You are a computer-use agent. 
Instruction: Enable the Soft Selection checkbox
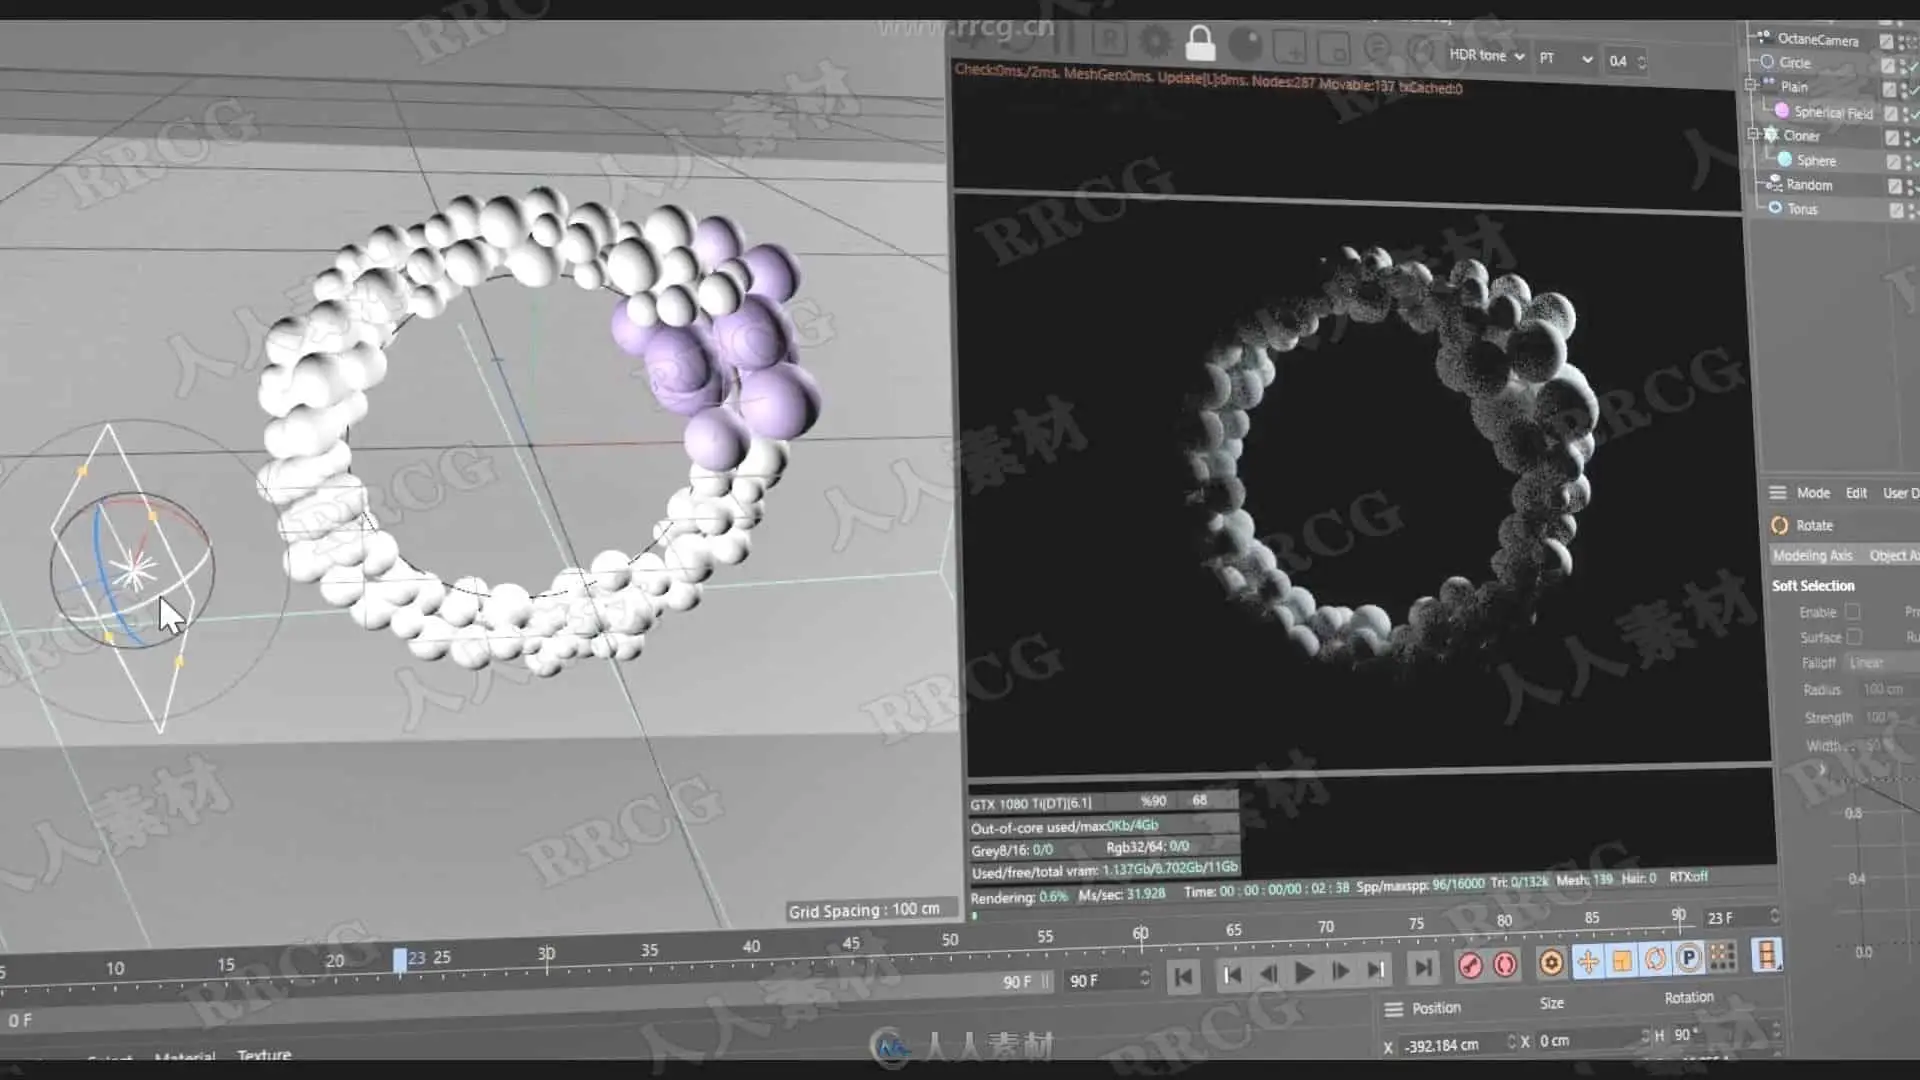(x=1853, y=611)
